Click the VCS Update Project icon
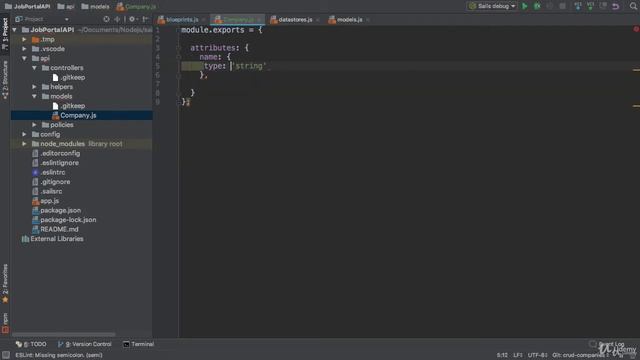This screenshot has height=360, width=640. [x=578, y=6]
